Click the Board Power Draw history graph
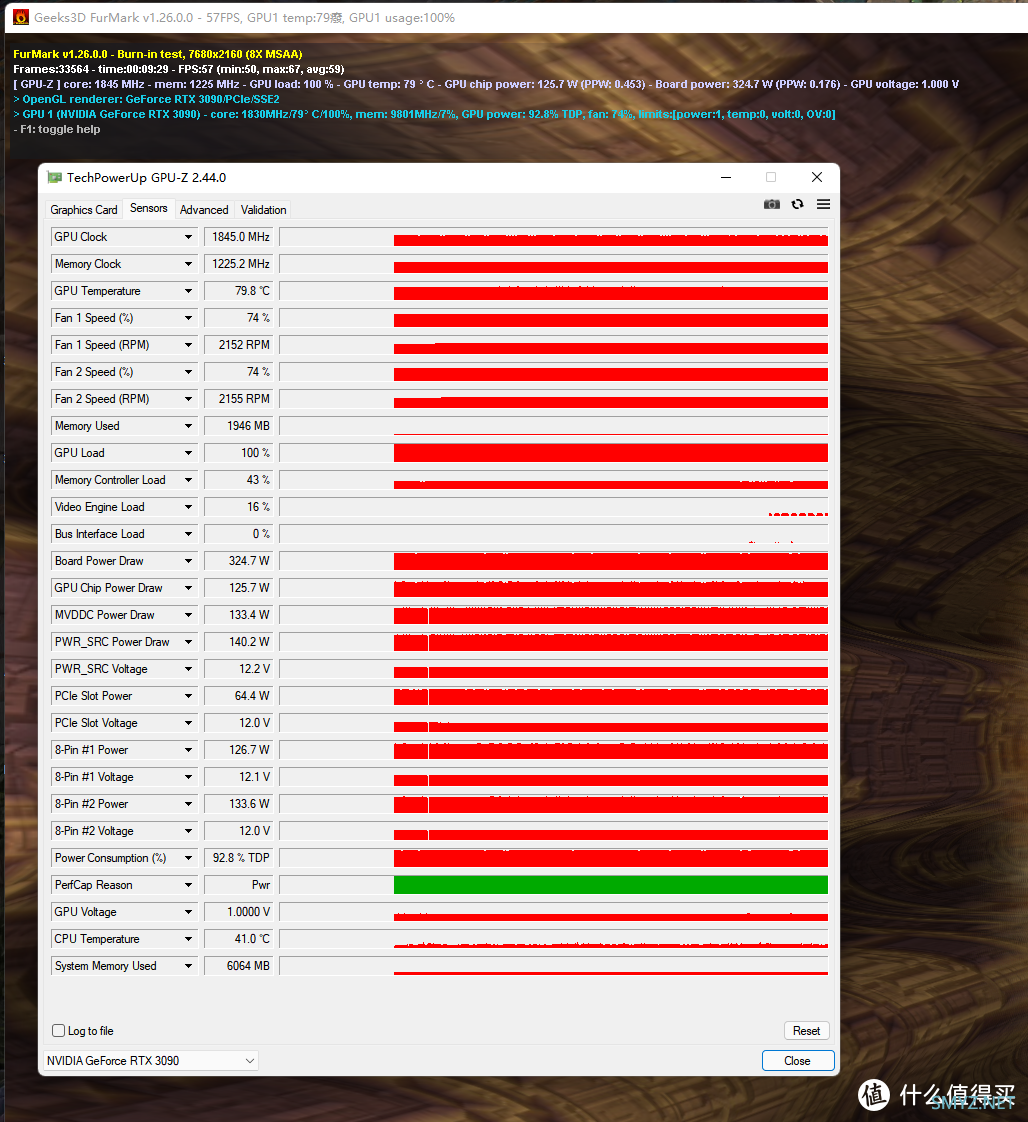Screen dimensions: 1028x1122 554,561
